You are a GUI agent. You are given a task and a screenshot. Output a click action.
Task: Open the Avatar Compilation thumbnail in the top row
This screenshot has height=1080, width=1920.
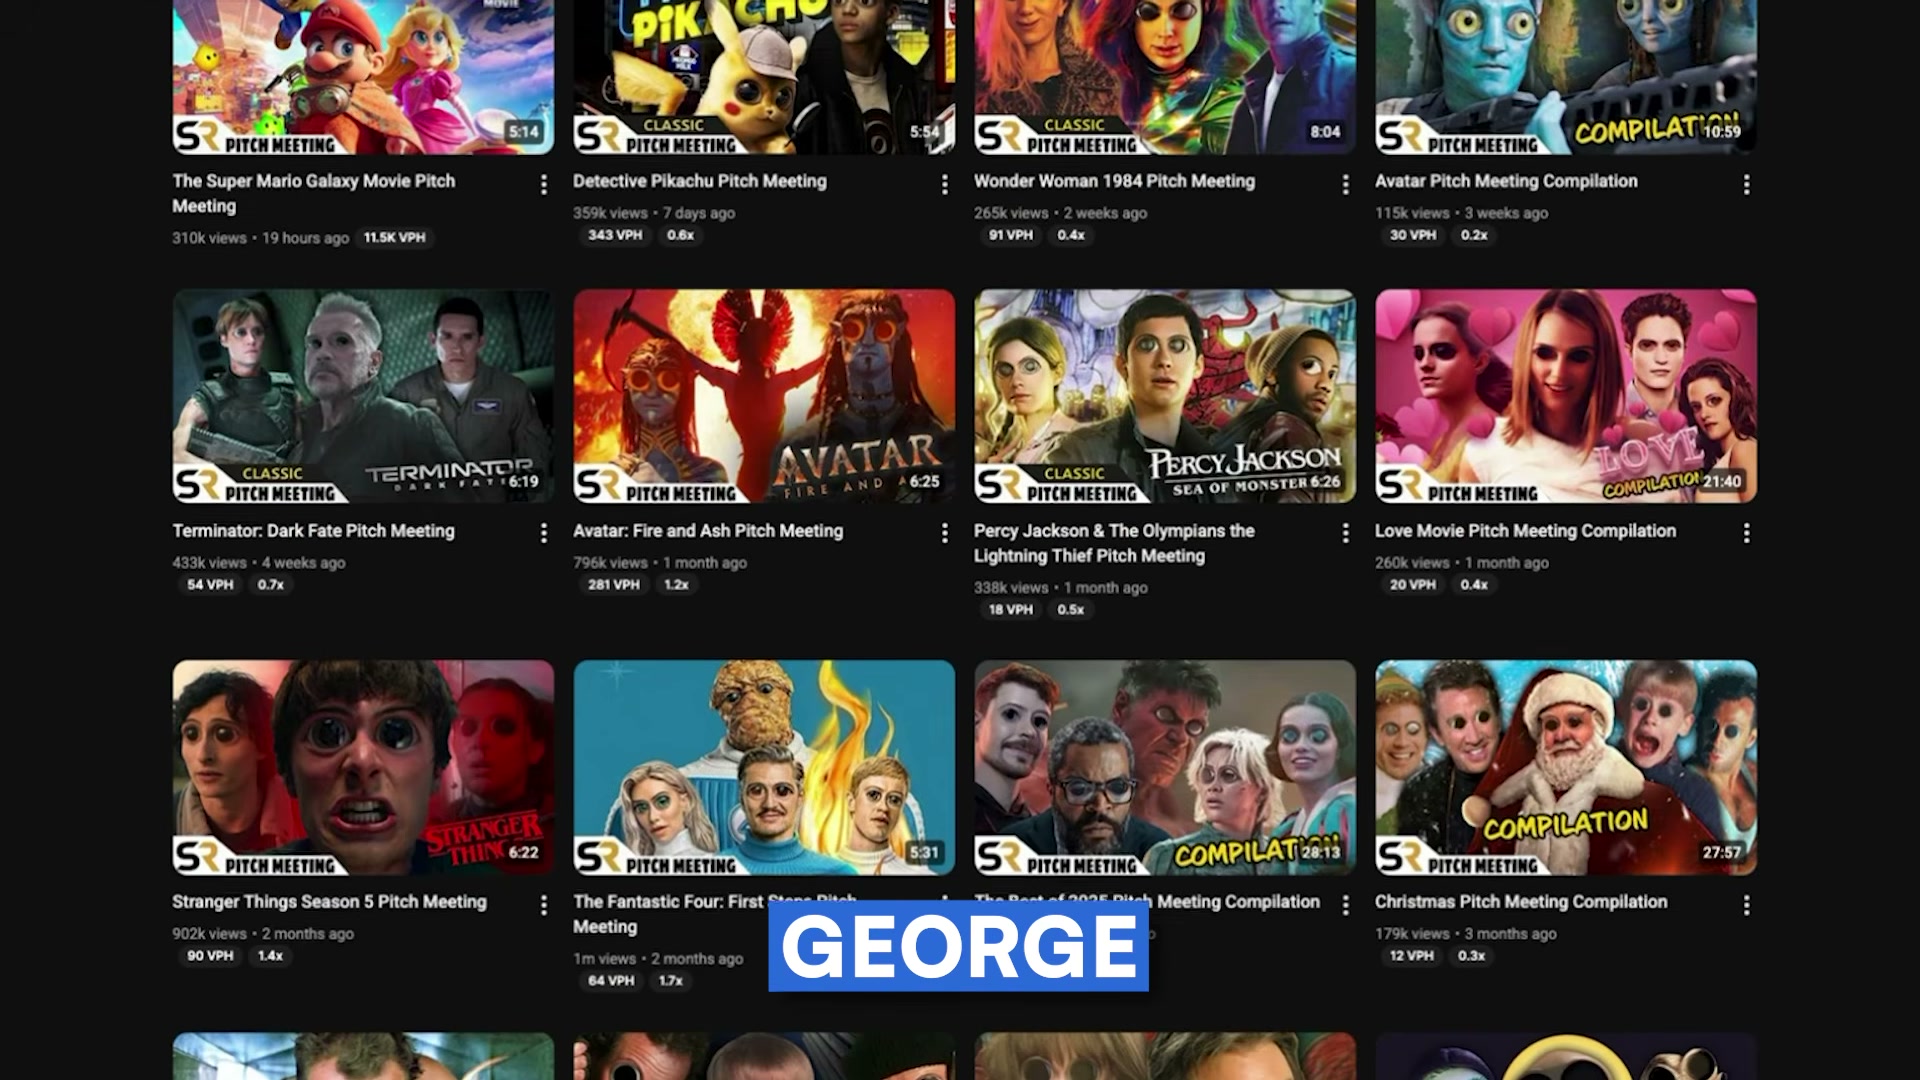coord(1566,77)
